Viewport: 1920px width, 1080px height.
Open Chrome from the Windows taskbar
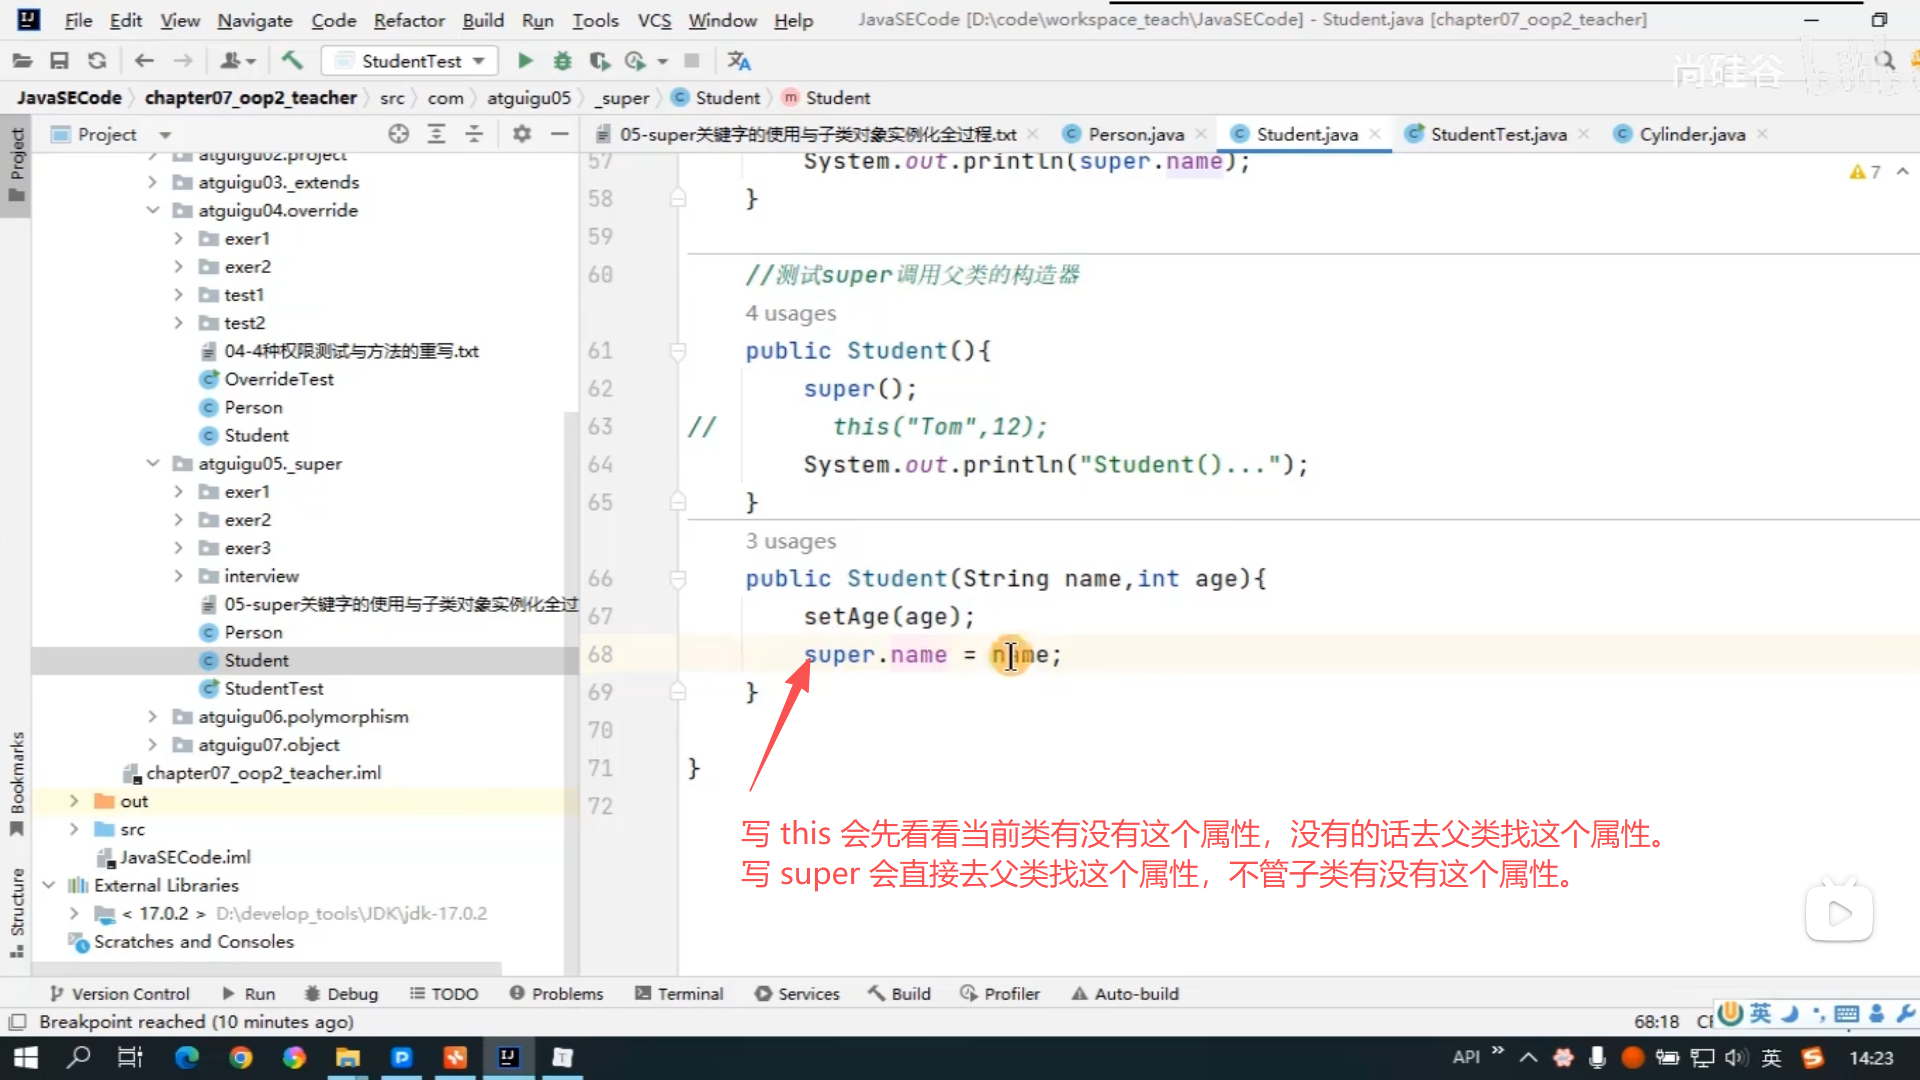pyautogui.click(x=241, y=1057)
